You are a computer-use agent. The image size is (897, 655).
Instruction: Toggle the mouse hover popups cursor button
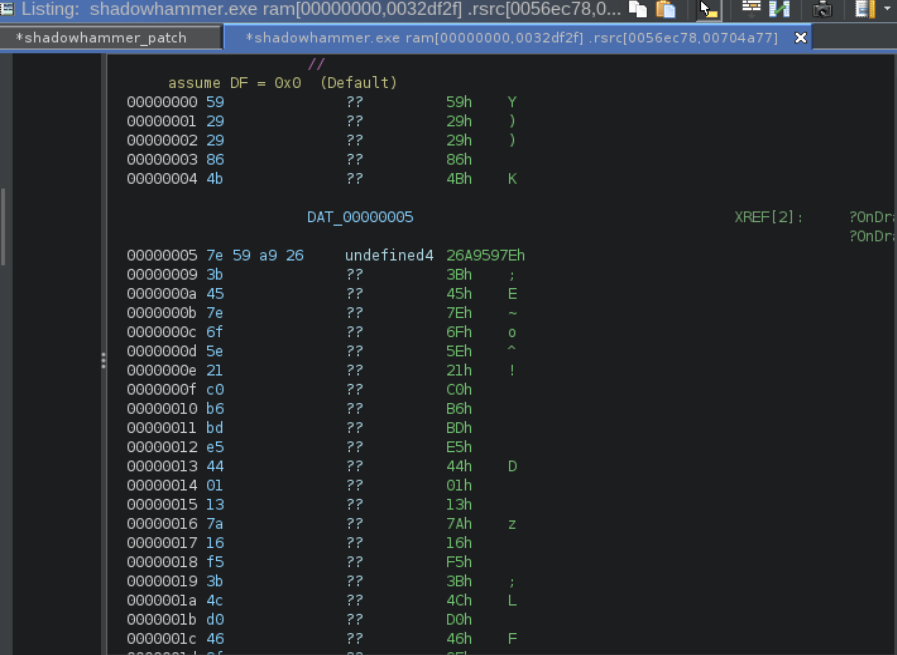point(709,9)
